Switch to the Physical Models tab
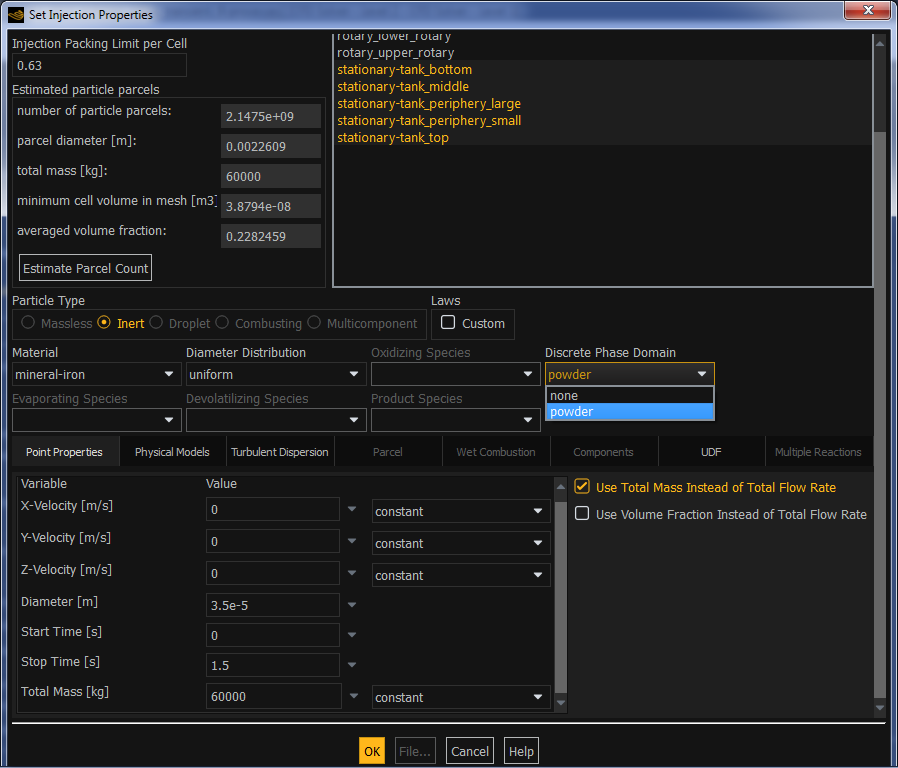The image size is (898, 768). tap(172, 452)
